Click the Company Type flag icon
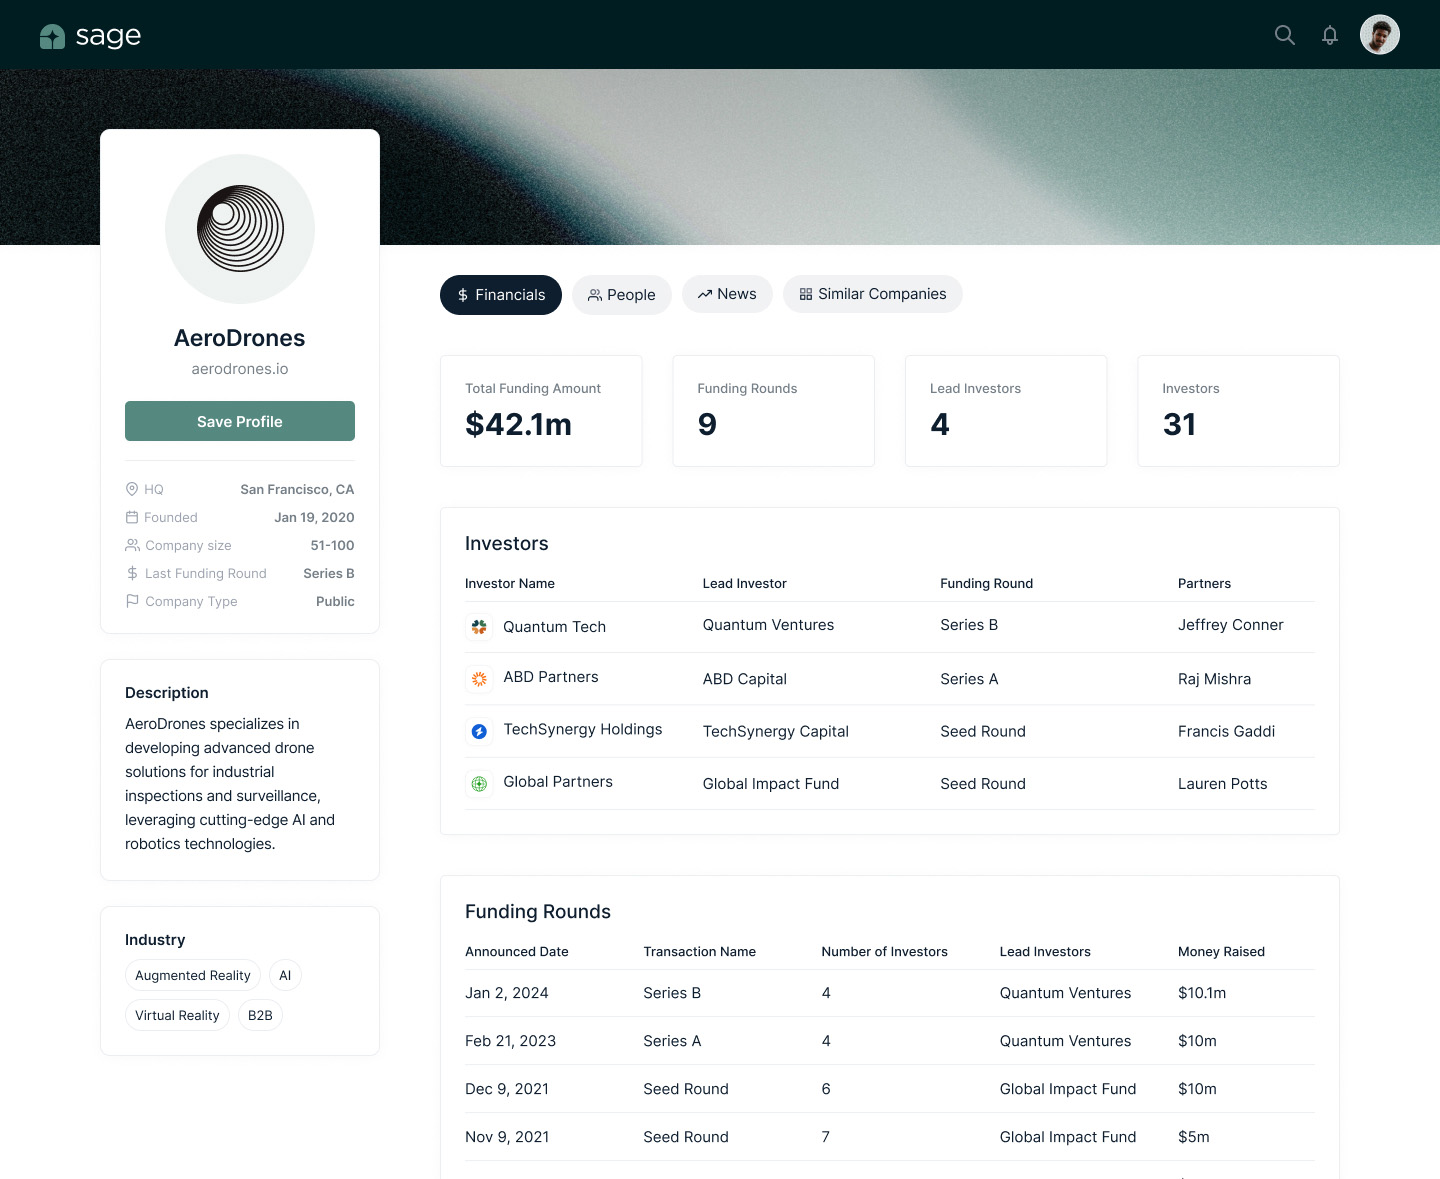The image size is (1440, 1179). (132, 601)
